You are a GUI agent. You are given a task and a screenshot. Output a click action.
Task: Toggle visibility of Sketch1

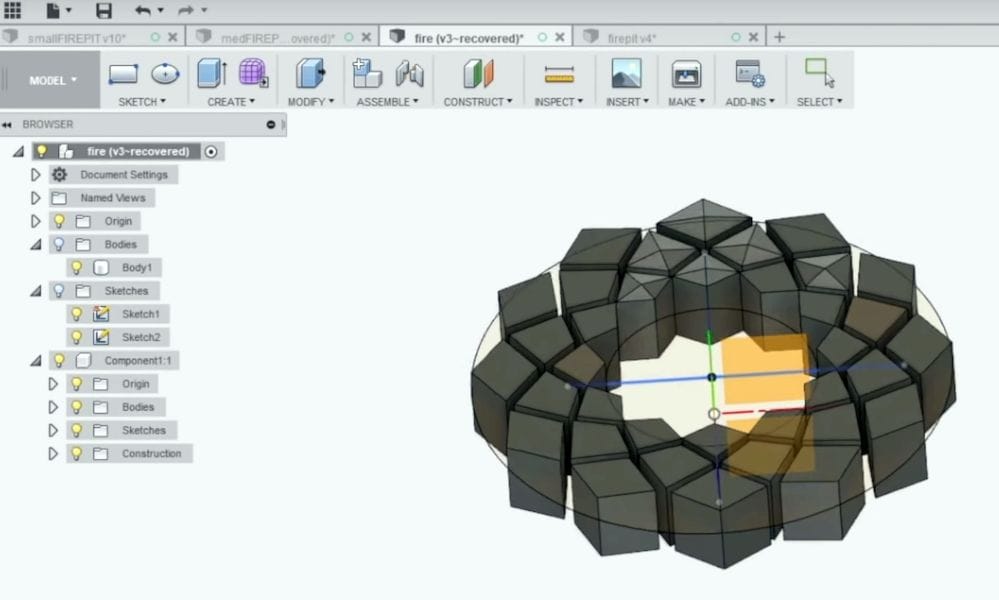tap(76, 314)
